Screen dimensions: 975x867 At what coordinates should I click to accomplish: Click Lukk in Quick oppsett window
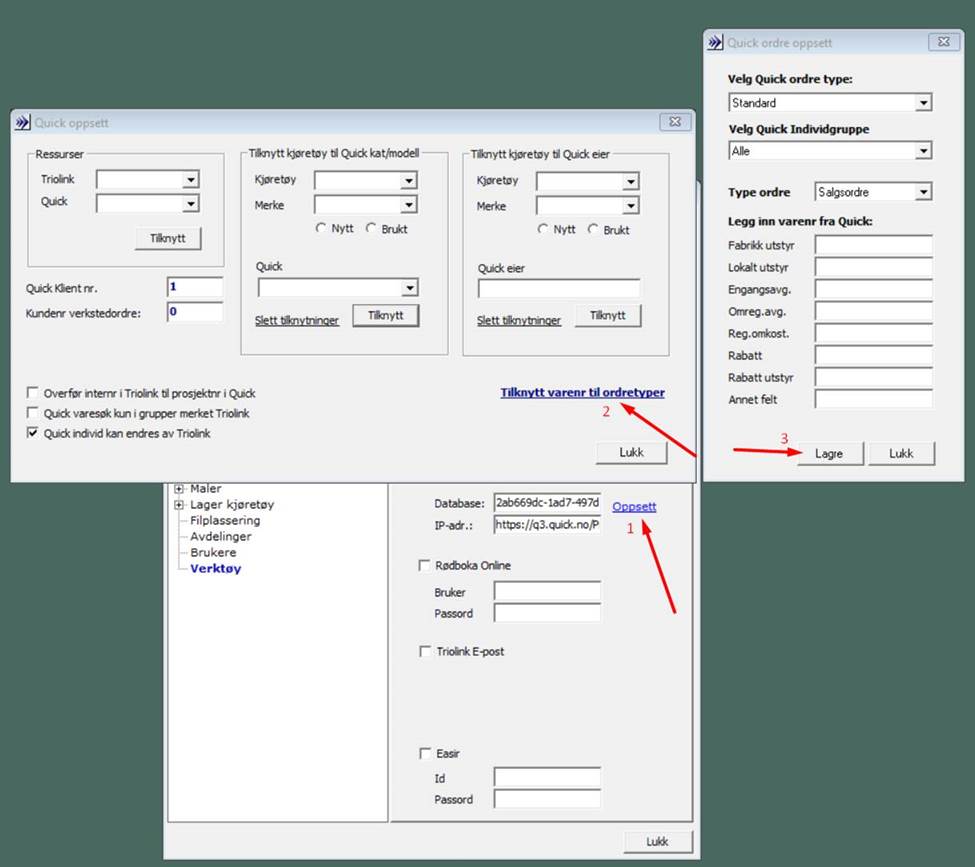pyautogui.click(x=631, y=452)
